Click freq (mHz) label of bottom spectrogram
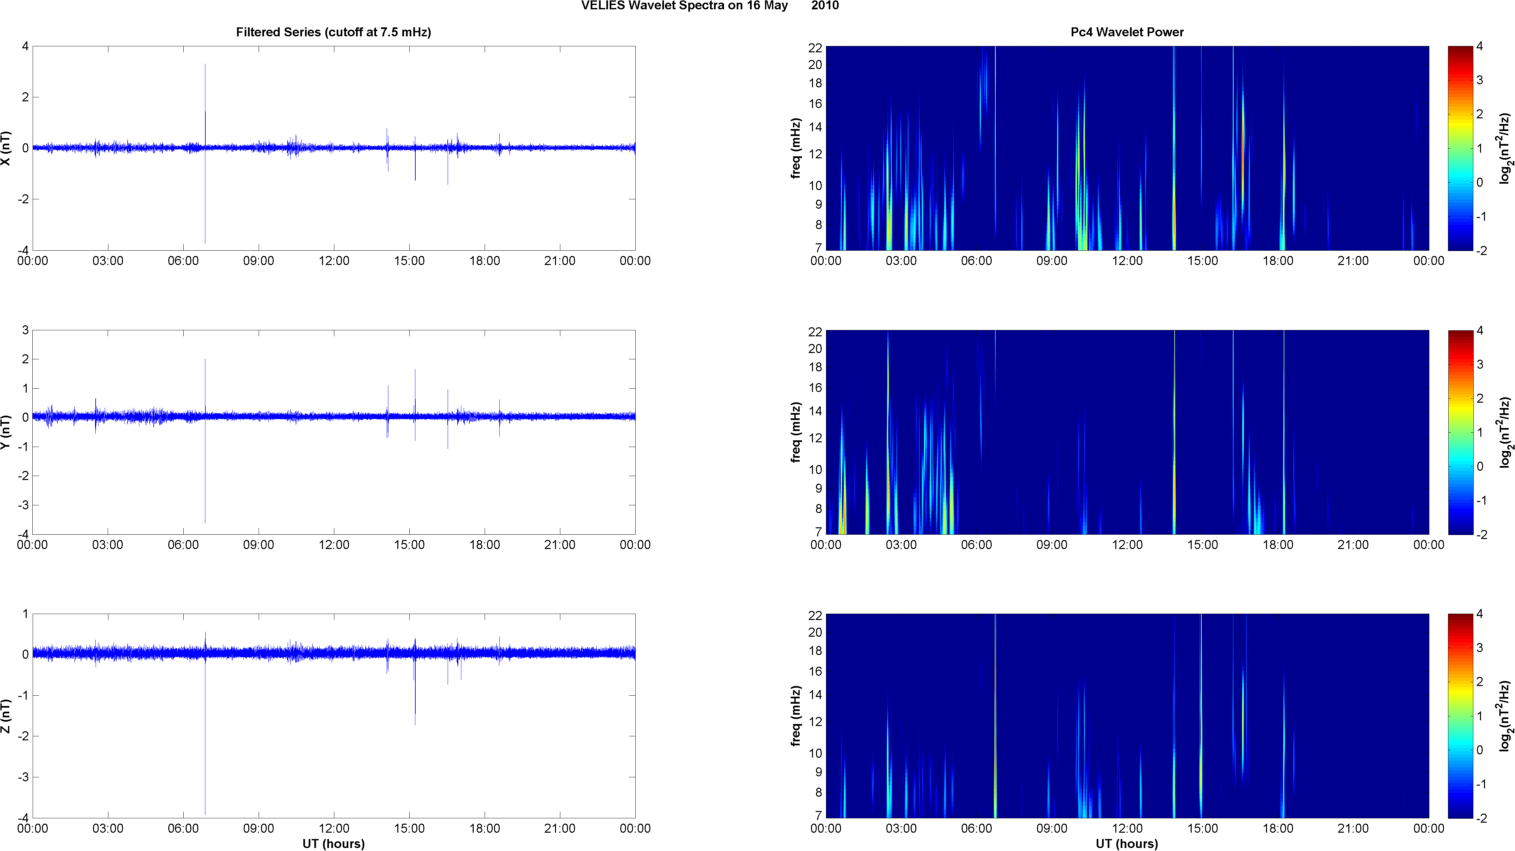Screen dimensions: 1515x851 tap(796, 716)
